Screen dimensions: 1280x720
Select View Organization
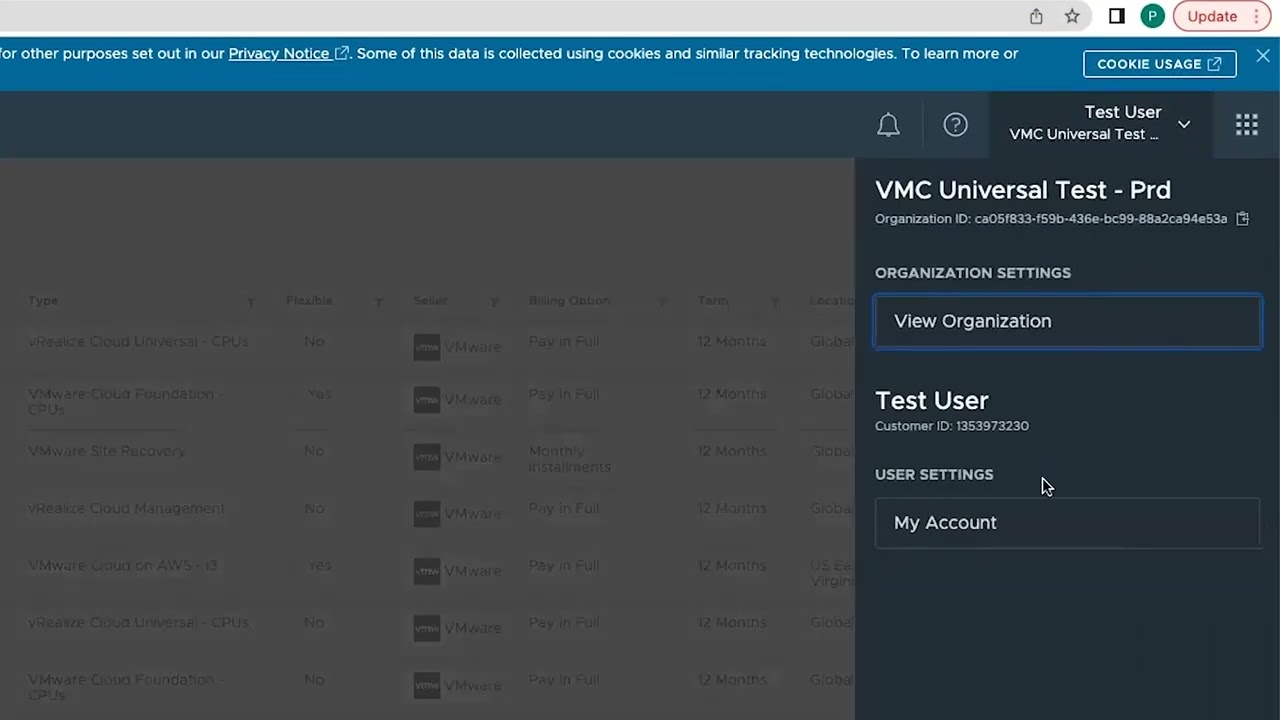pyautogui.click(x=1067, y=321)
